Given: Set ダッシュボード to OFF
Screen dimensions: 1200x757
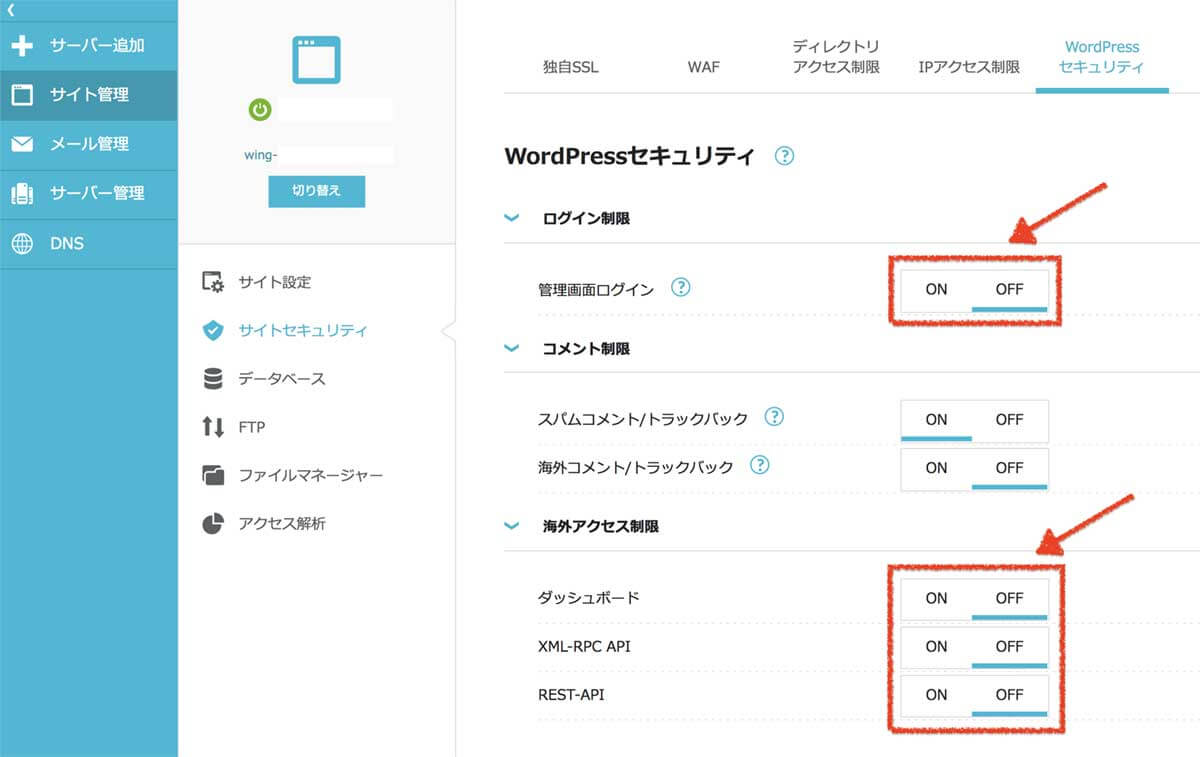Looking at the screenshot, I should pyautogui.click(x=1010, y=599).
